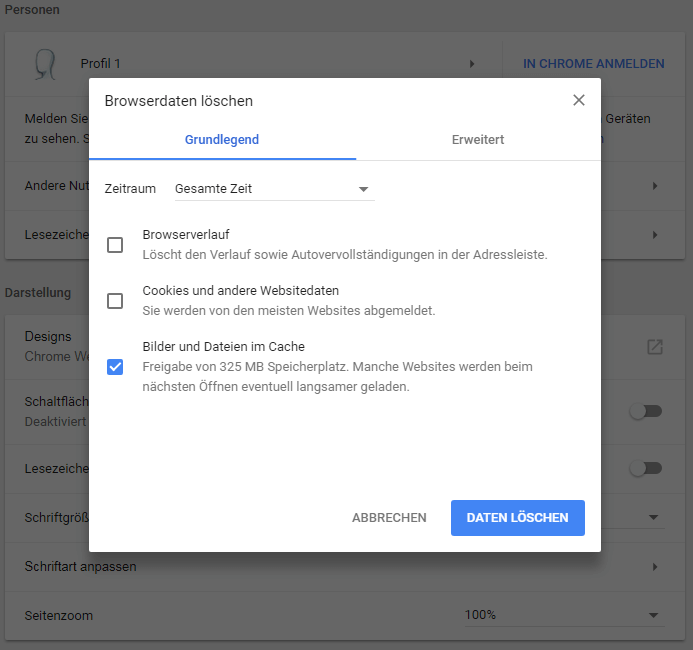
Task: Open the Seitenzoom 100% dropdown
Action: pyautogui.click(x=564, y=615)
